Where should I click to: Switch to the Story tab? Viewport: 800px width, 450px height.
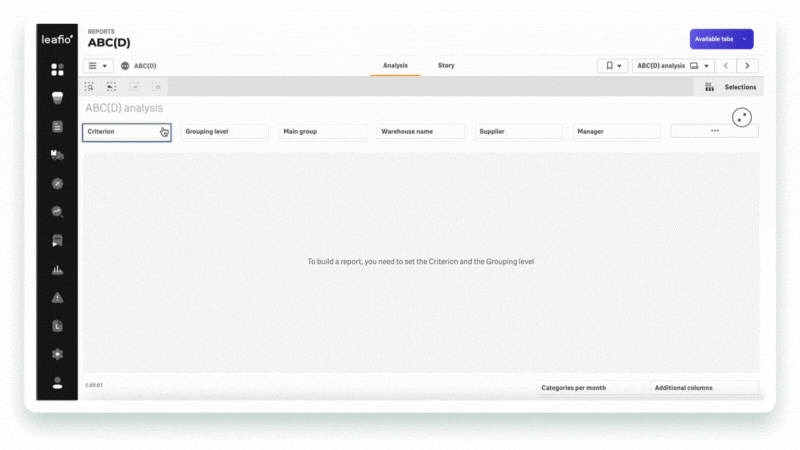[x=446, y=66]
